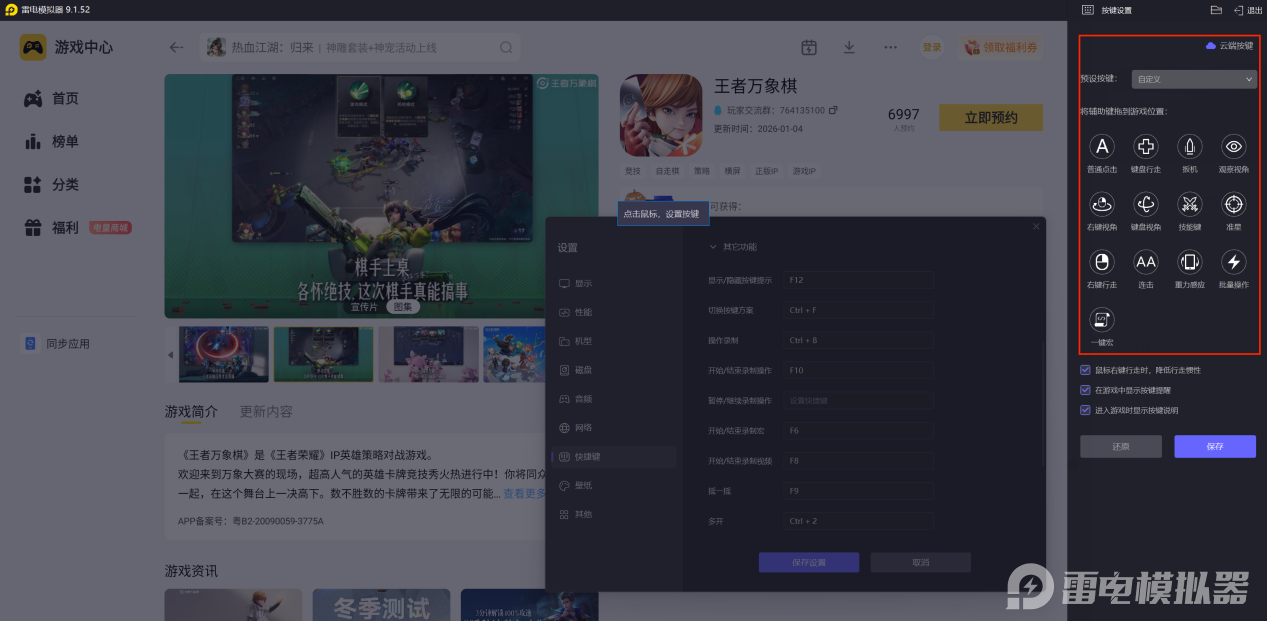
Task: Select the 图集 gallery toggle
Action: (402, 307)
